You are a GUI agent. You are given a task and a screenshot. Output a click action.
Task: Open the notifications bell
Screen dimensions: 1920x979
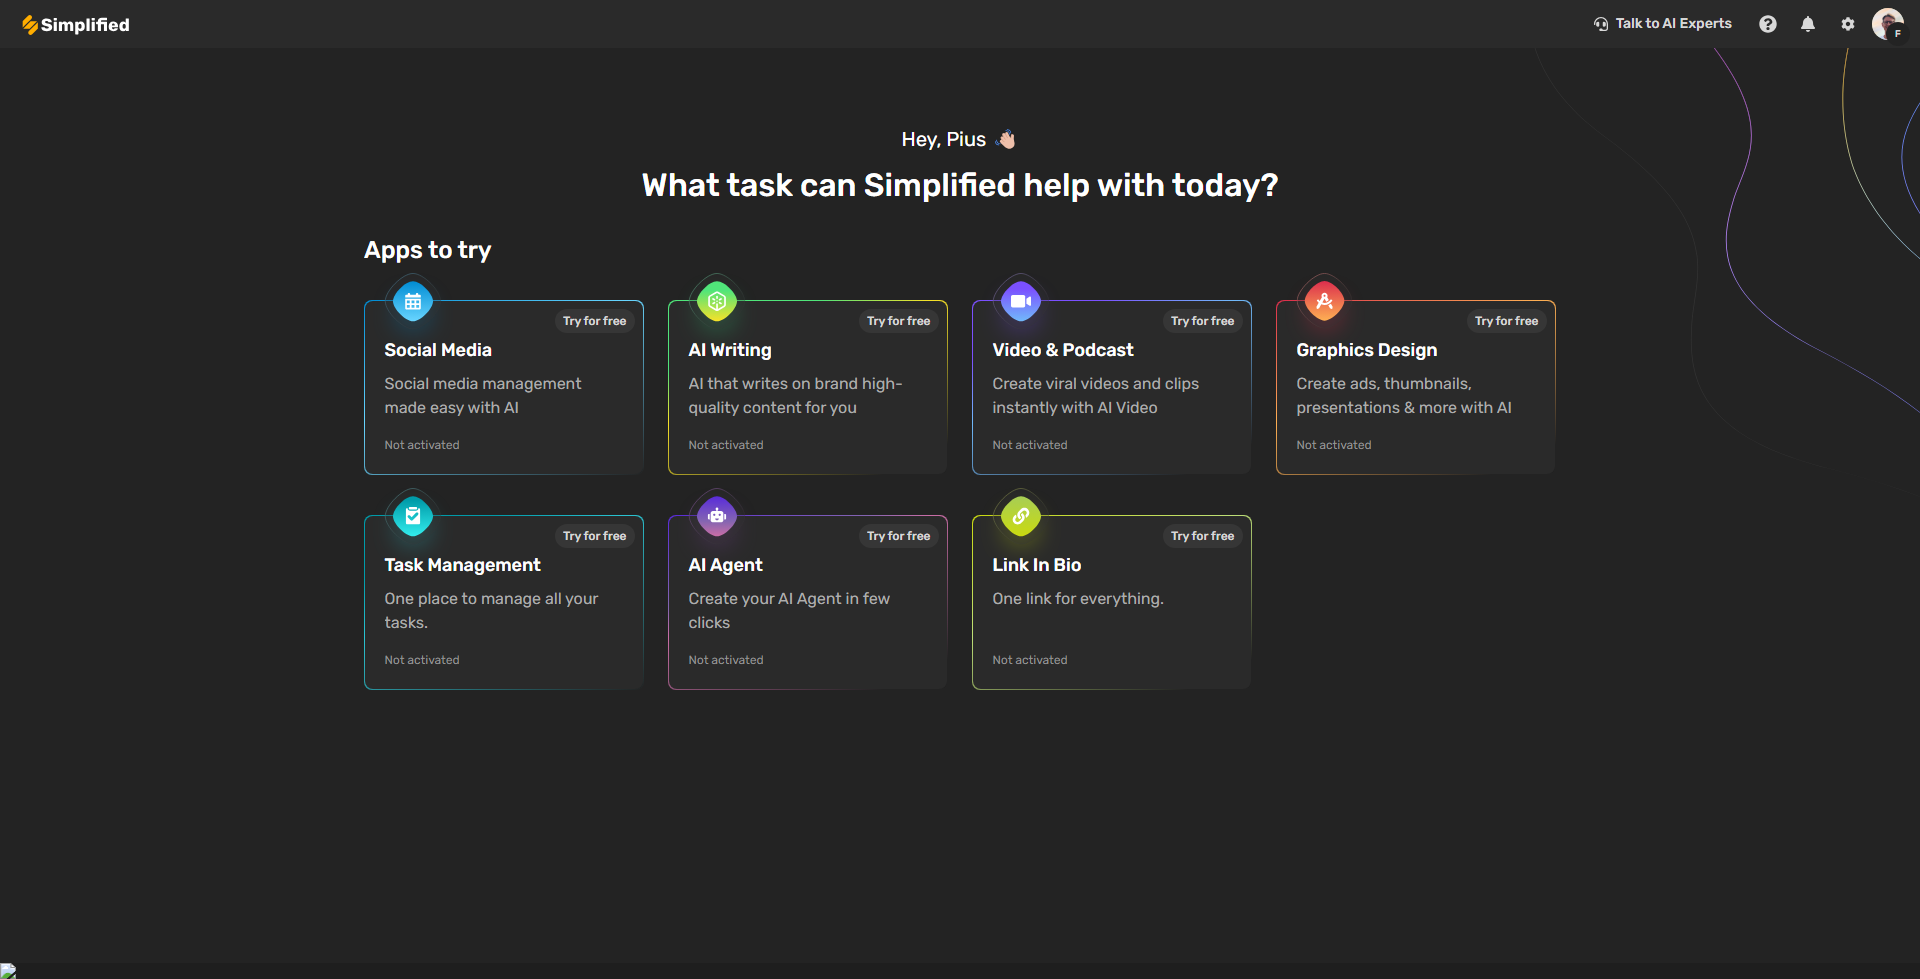(1808, 24)
